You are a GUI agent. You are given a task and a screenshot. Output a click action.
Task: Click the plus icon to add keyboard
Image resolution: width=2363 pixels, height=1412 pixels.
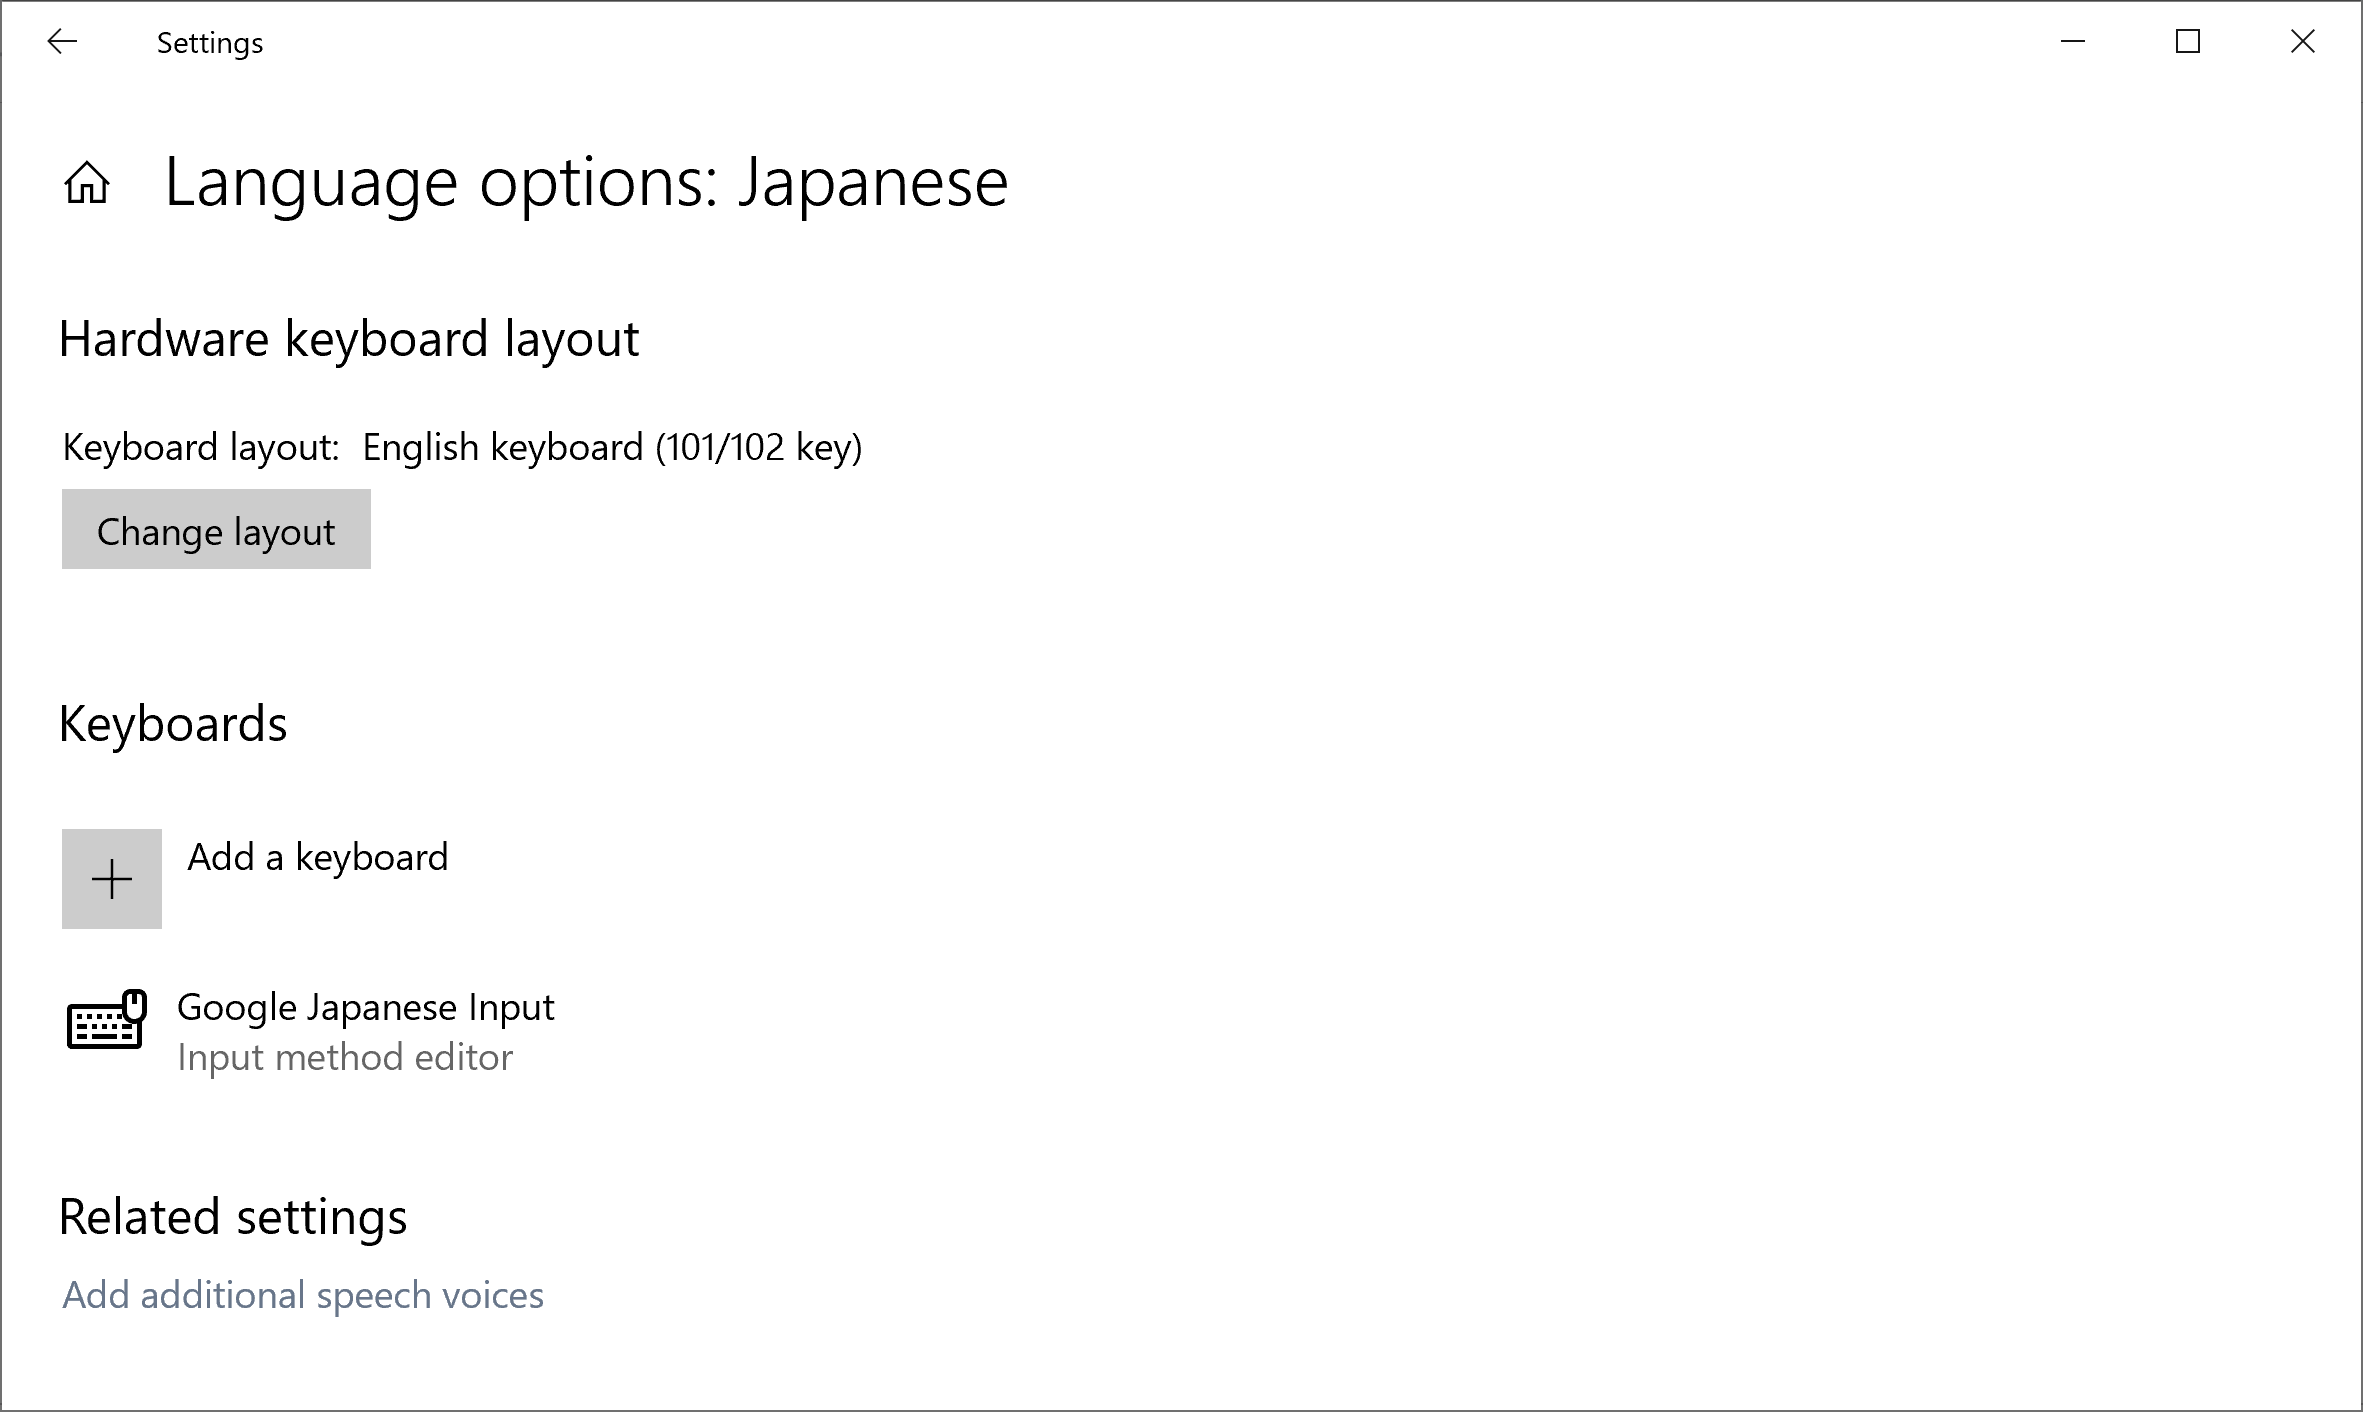(x=112, y=879)
